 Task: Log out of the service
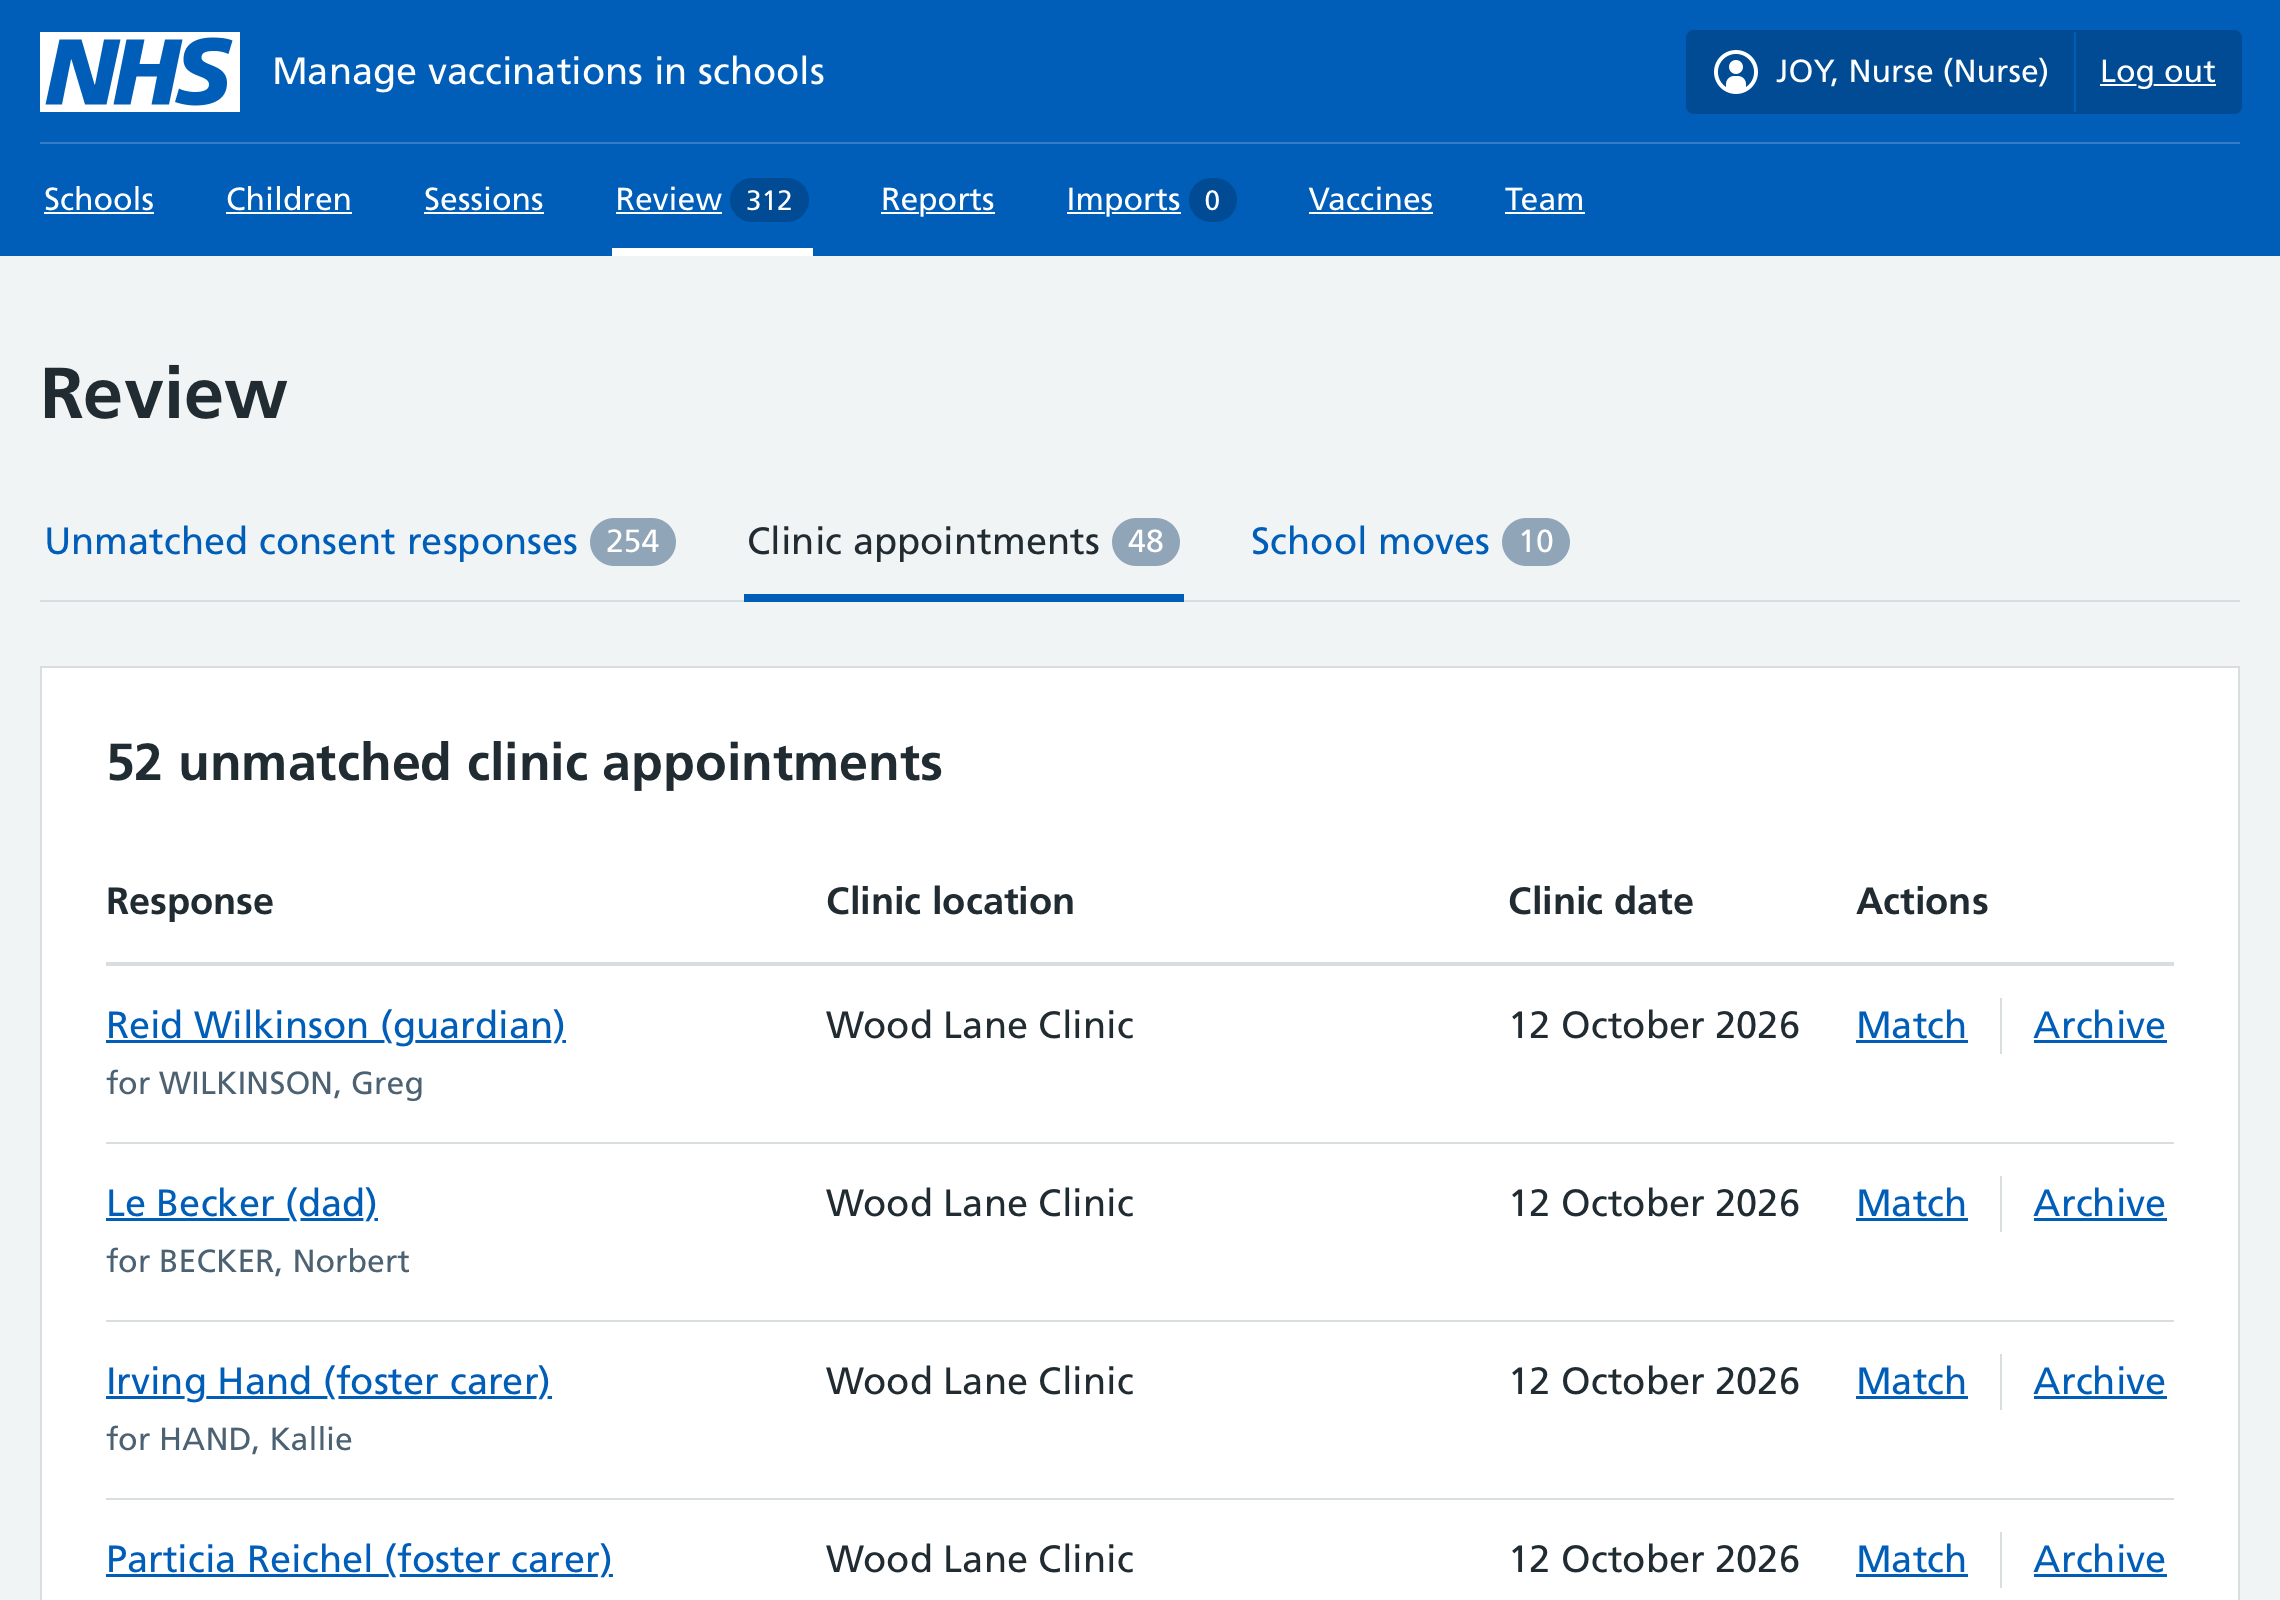click(x=2158, y=72)
